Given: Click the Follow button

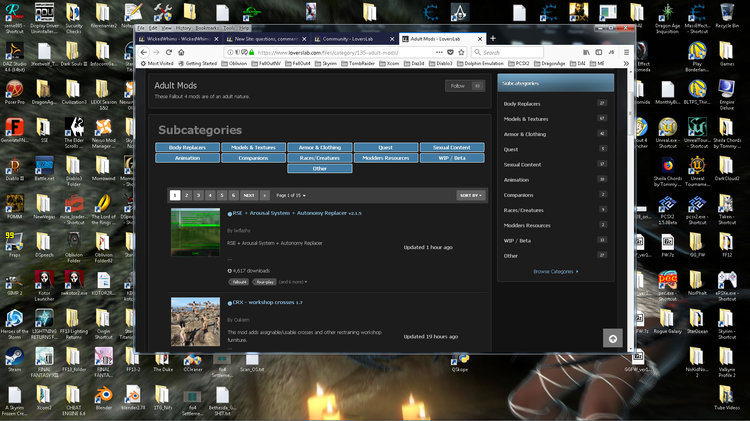Looking at the screenshot, I should pos(465,86).
